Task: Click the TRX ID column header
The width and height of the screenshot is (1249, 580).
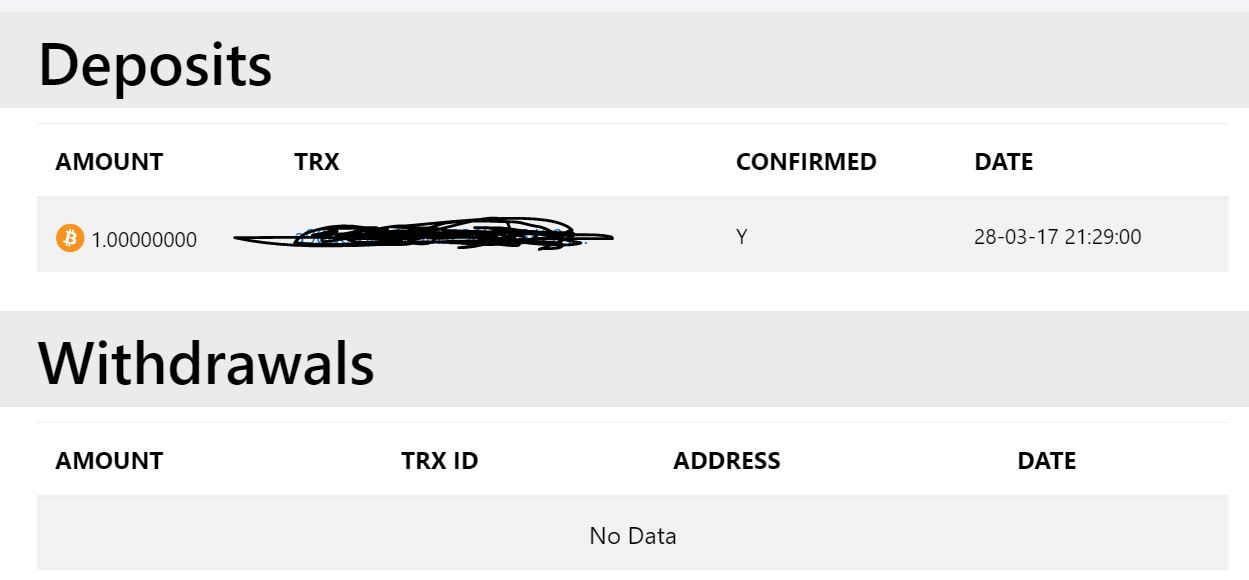Action: point(439,461)
